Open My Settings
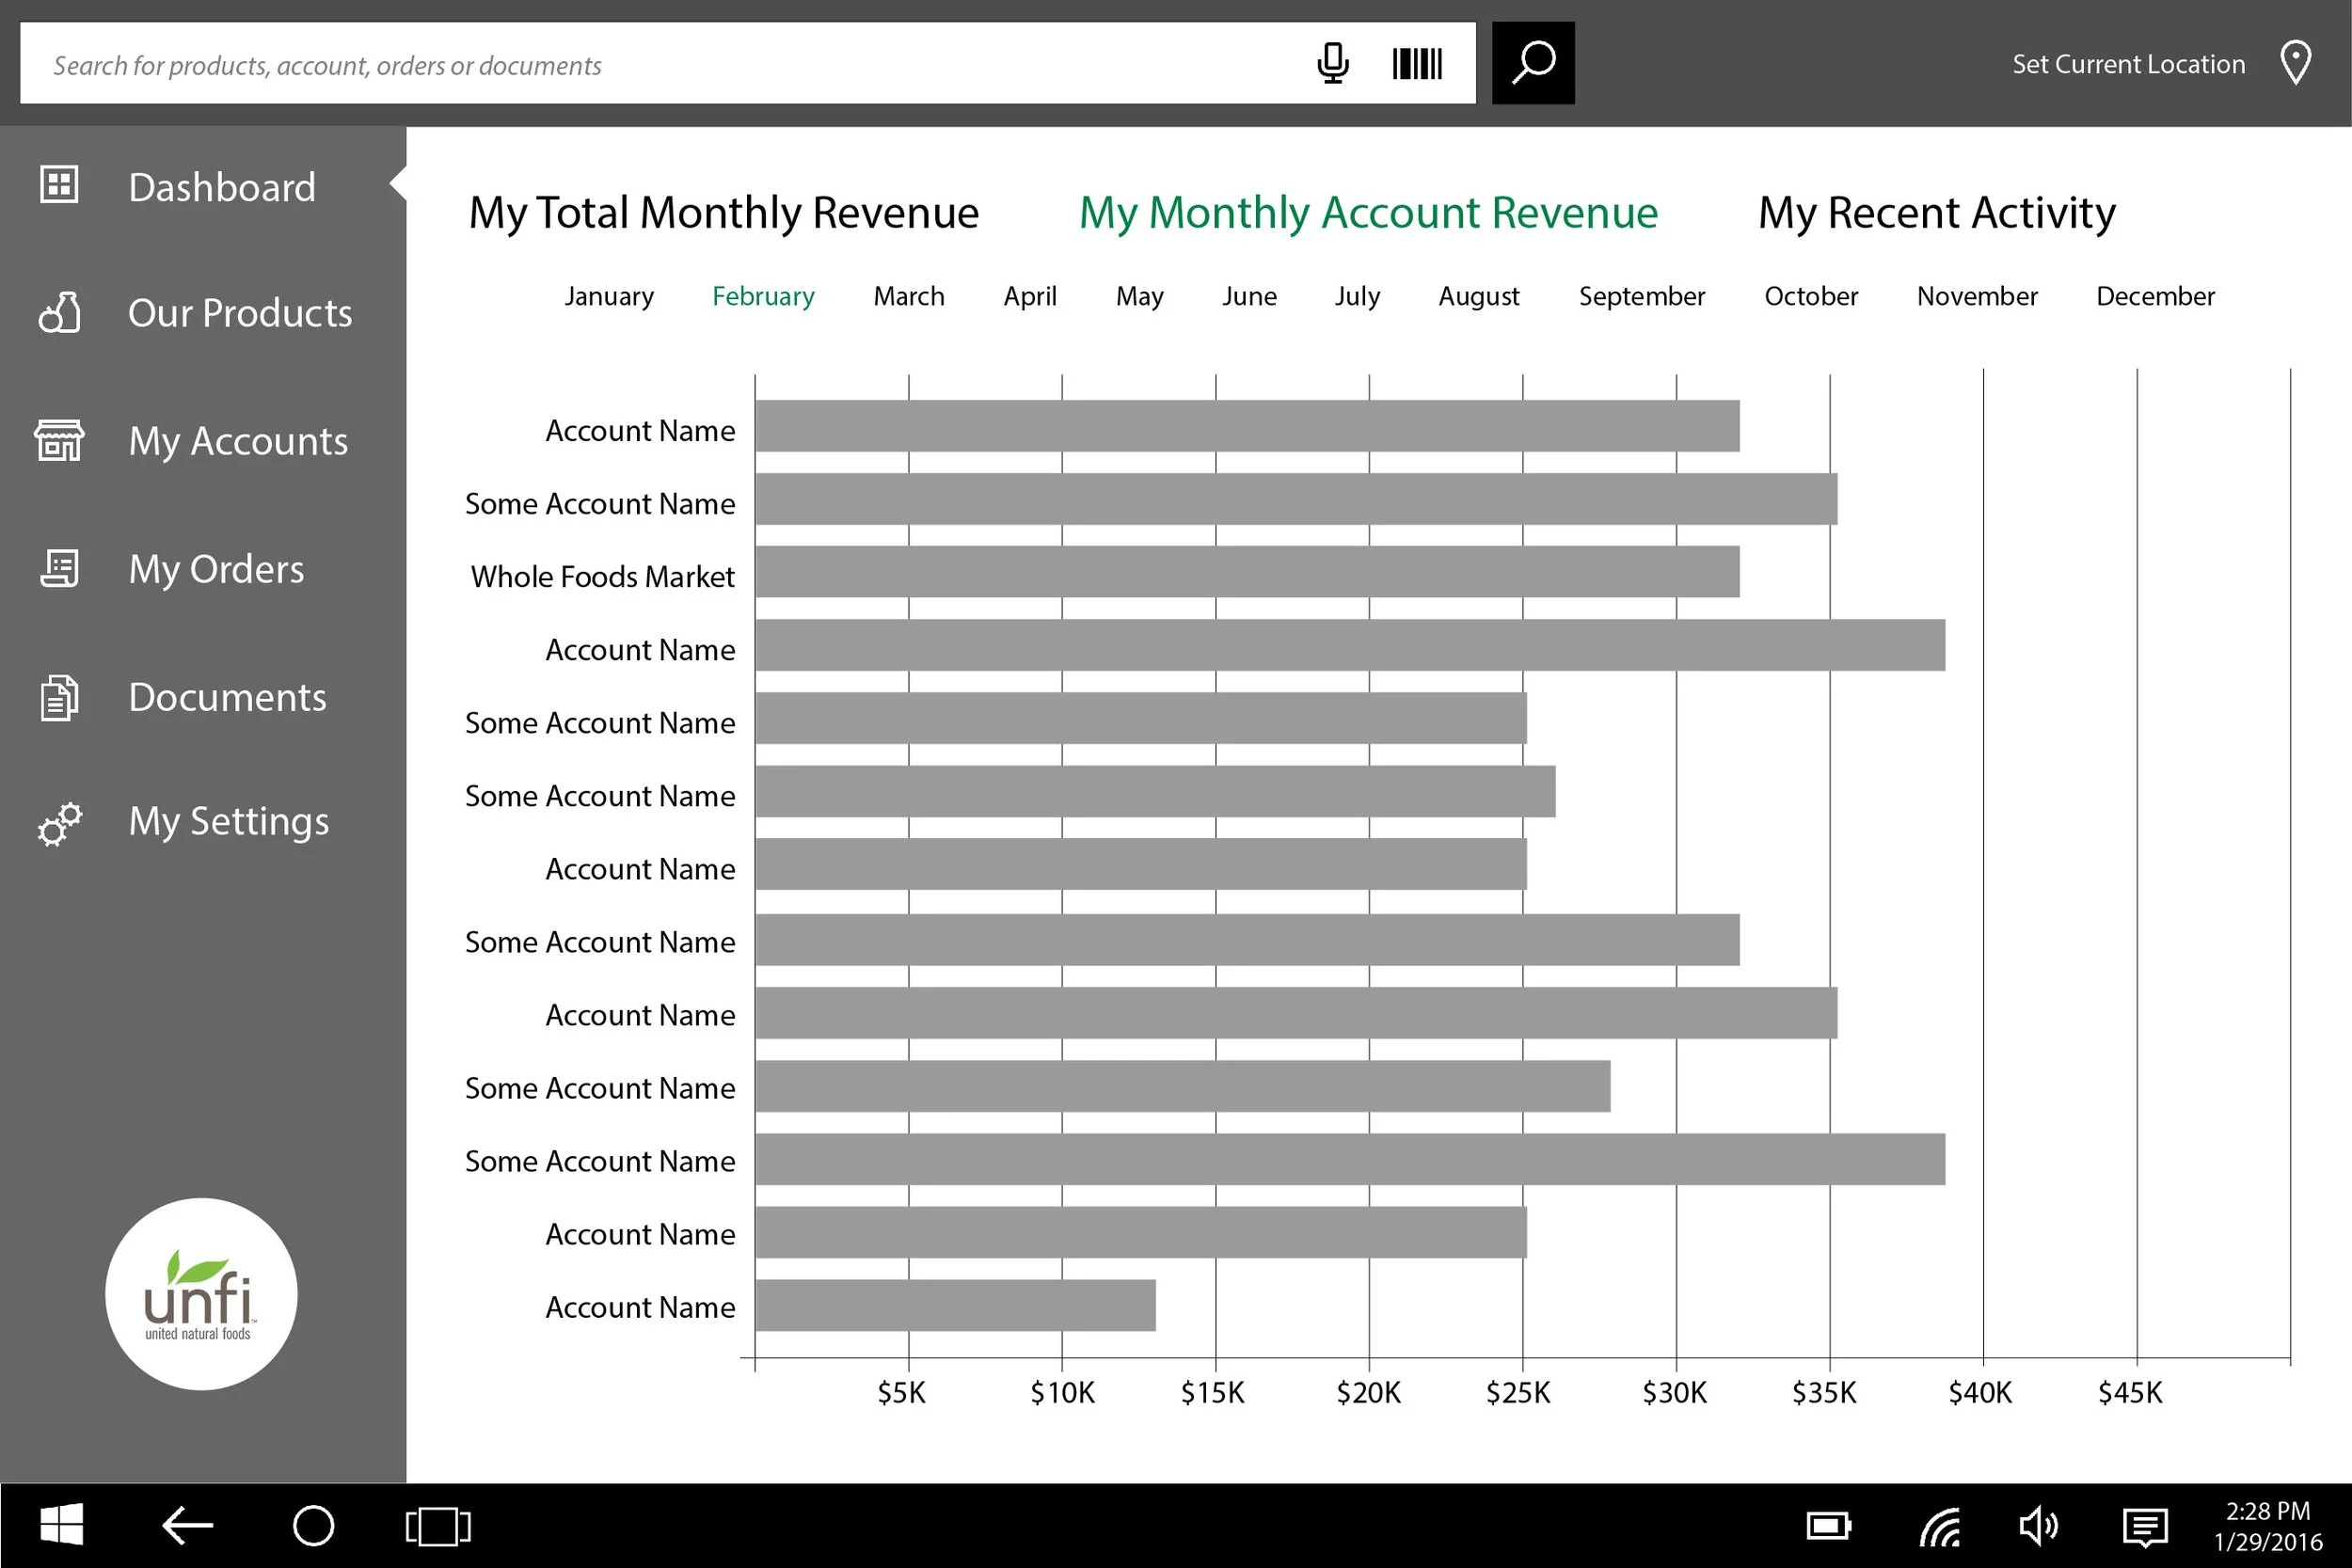This screenshot has width=2352, height=1568. (x=228, y=820)
